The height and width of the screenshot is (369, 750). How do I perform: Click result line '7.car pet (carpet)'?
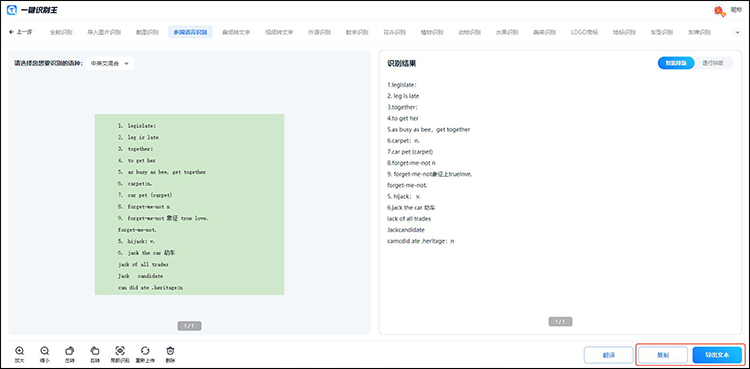click(x=410, y=152)
